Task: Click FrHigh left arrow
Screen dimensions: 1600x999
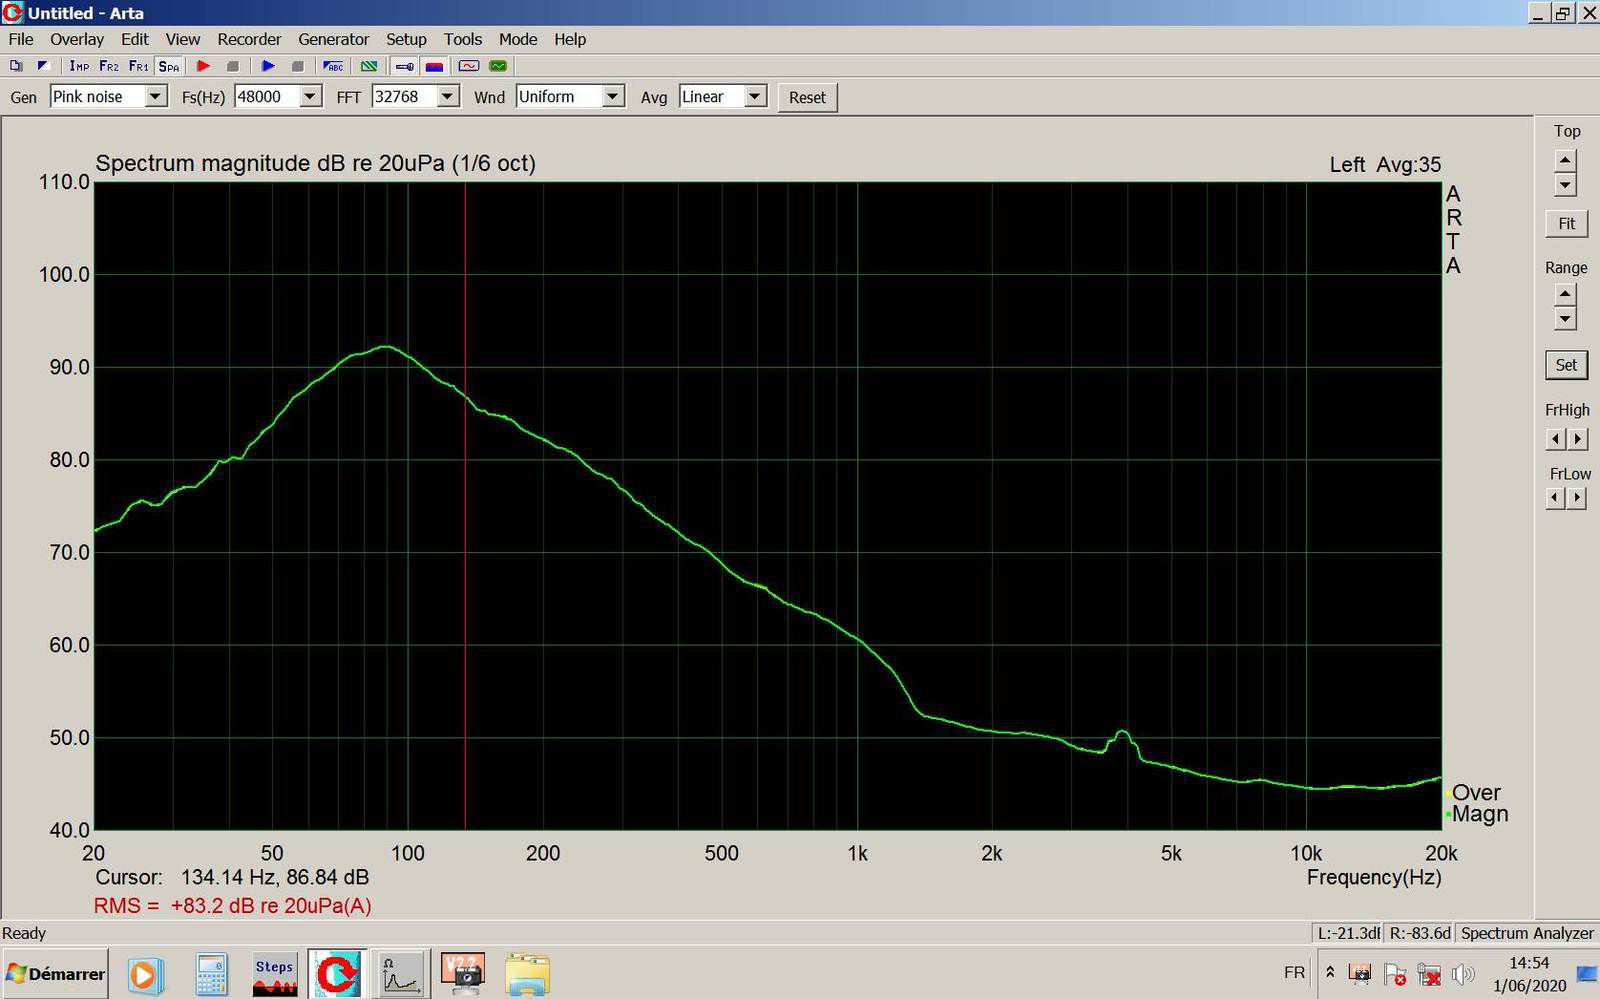Action: [1555, 439]
